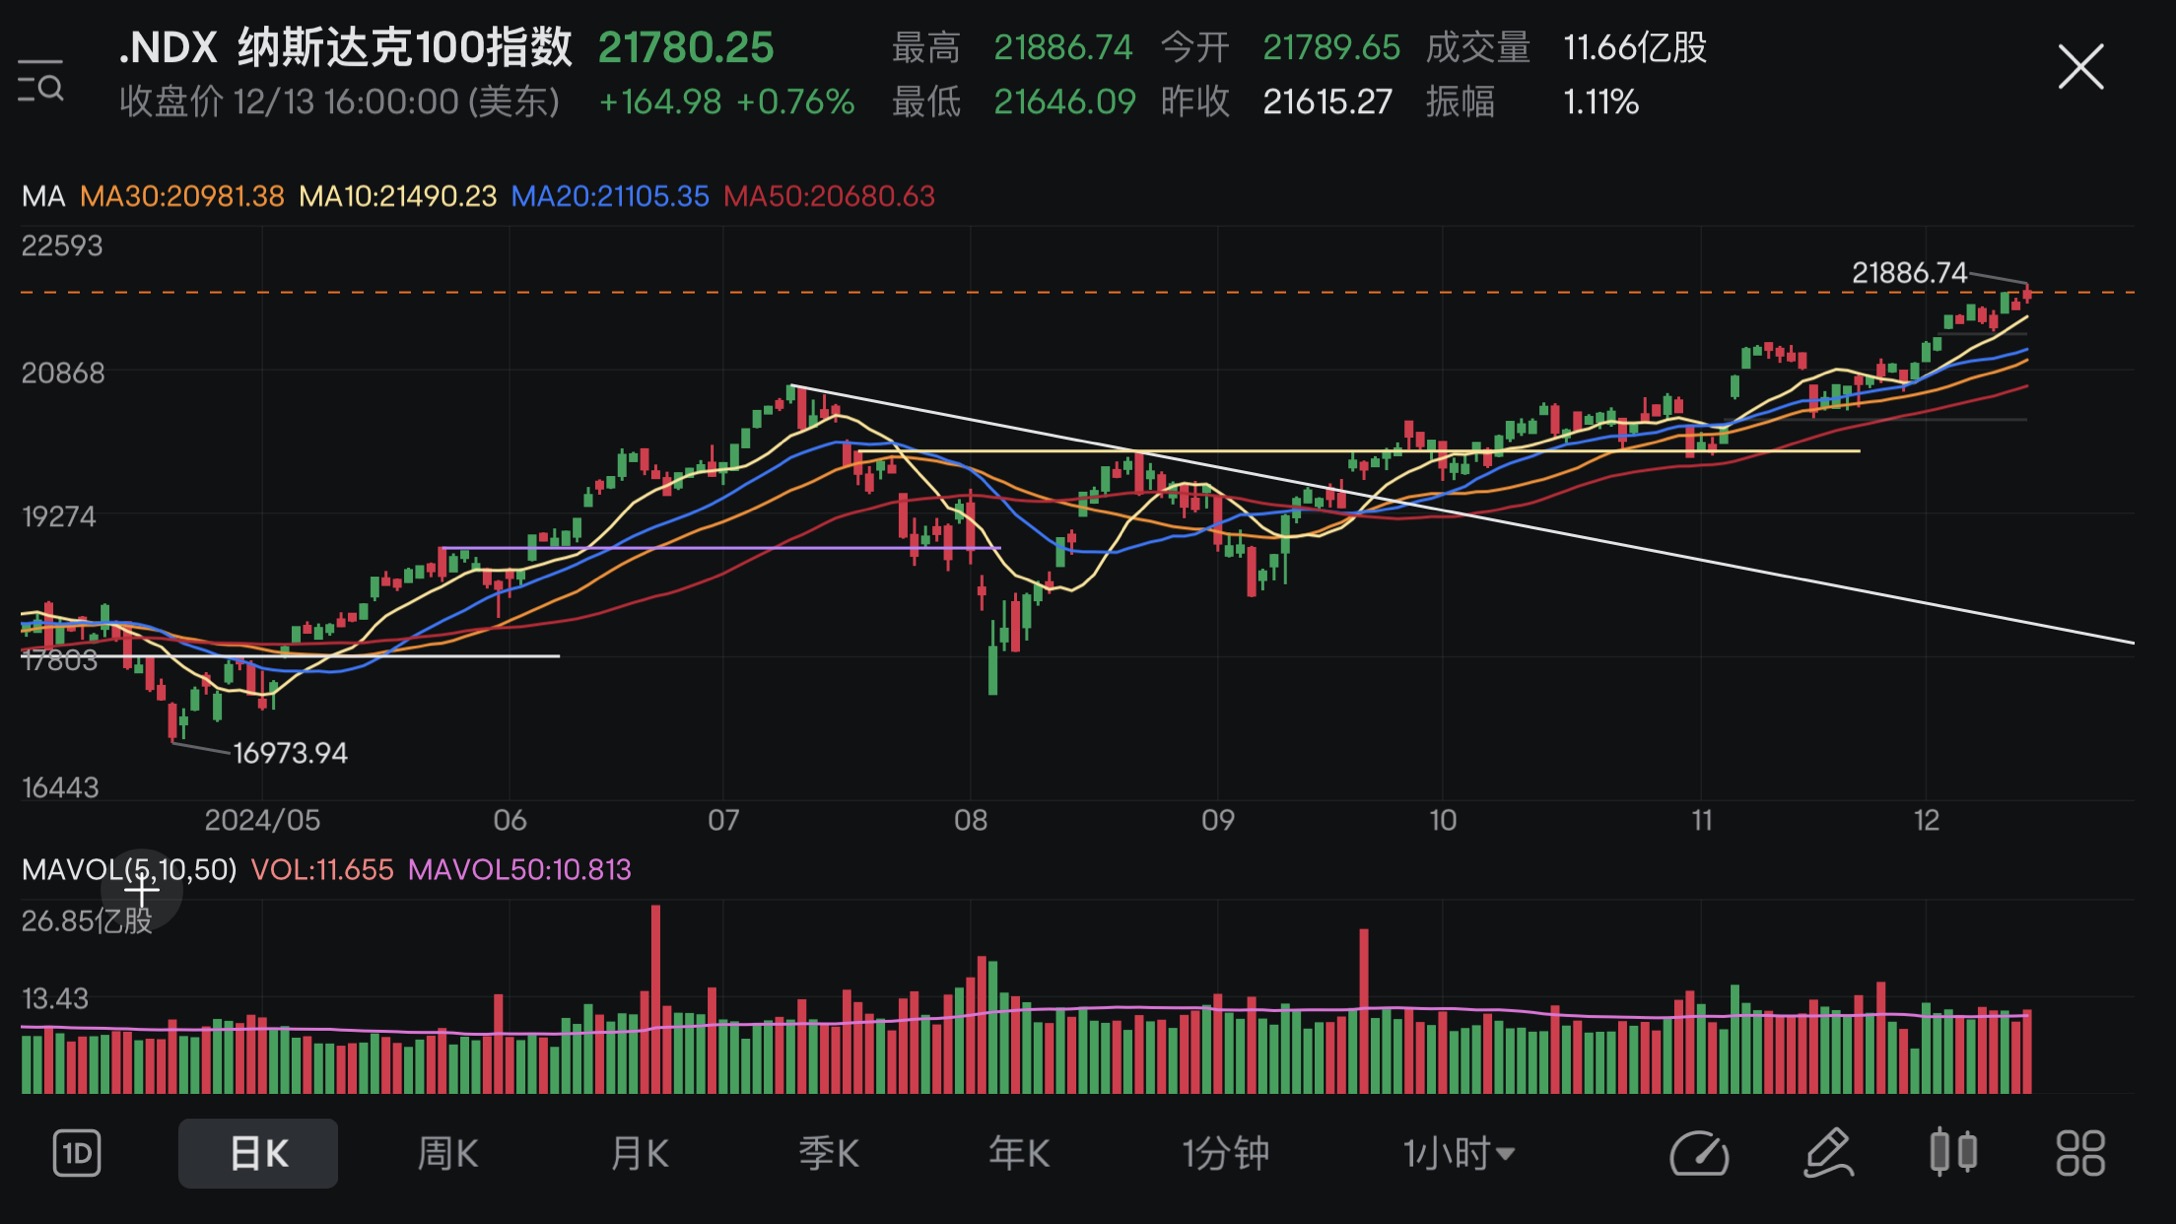Open the four-square grid layout icon
Image resolution: width=2176 pixels, height=1224 pixels.
pos(2081,1153)
